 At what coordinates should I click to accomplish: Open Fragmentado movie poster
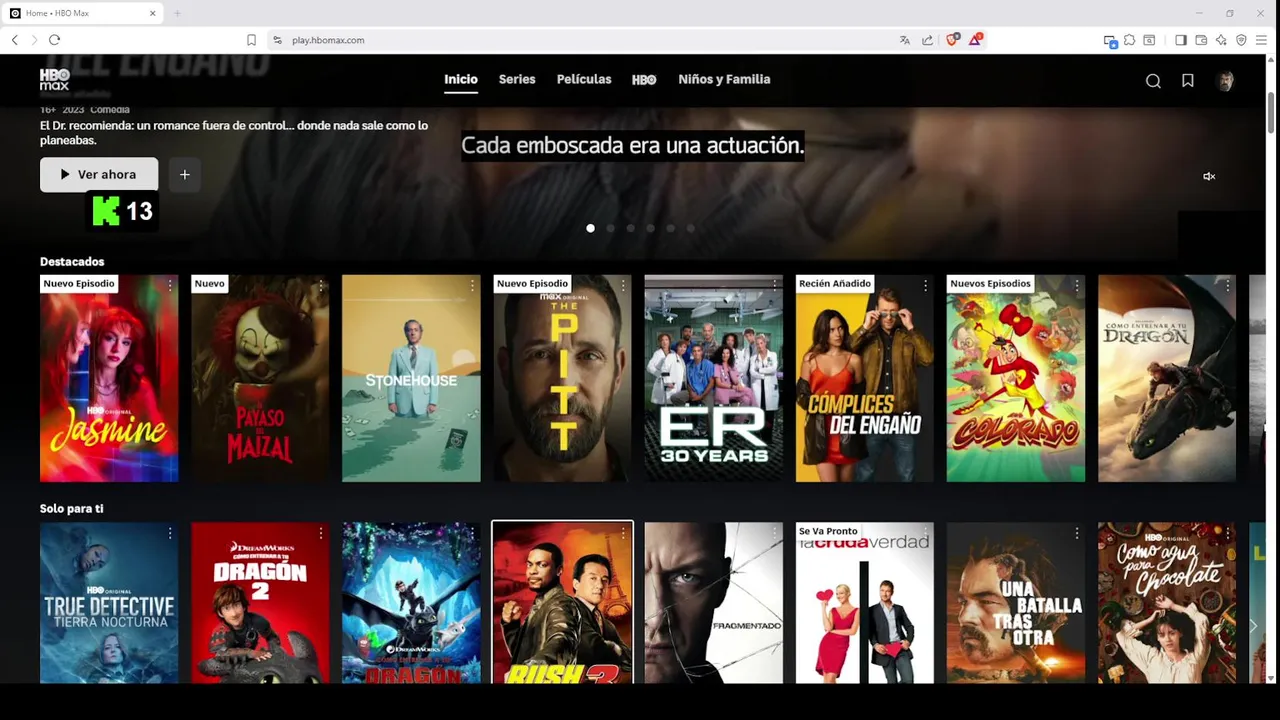point(713,602)
